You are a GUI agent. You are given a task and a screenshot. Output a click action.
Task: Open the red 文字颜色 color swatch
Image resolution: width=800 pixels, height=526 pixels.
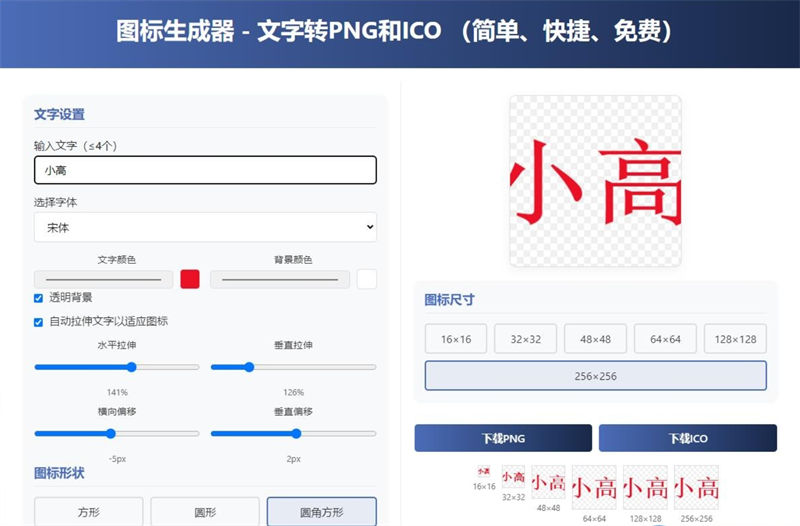pyautogui.click(x=190, y=279)
